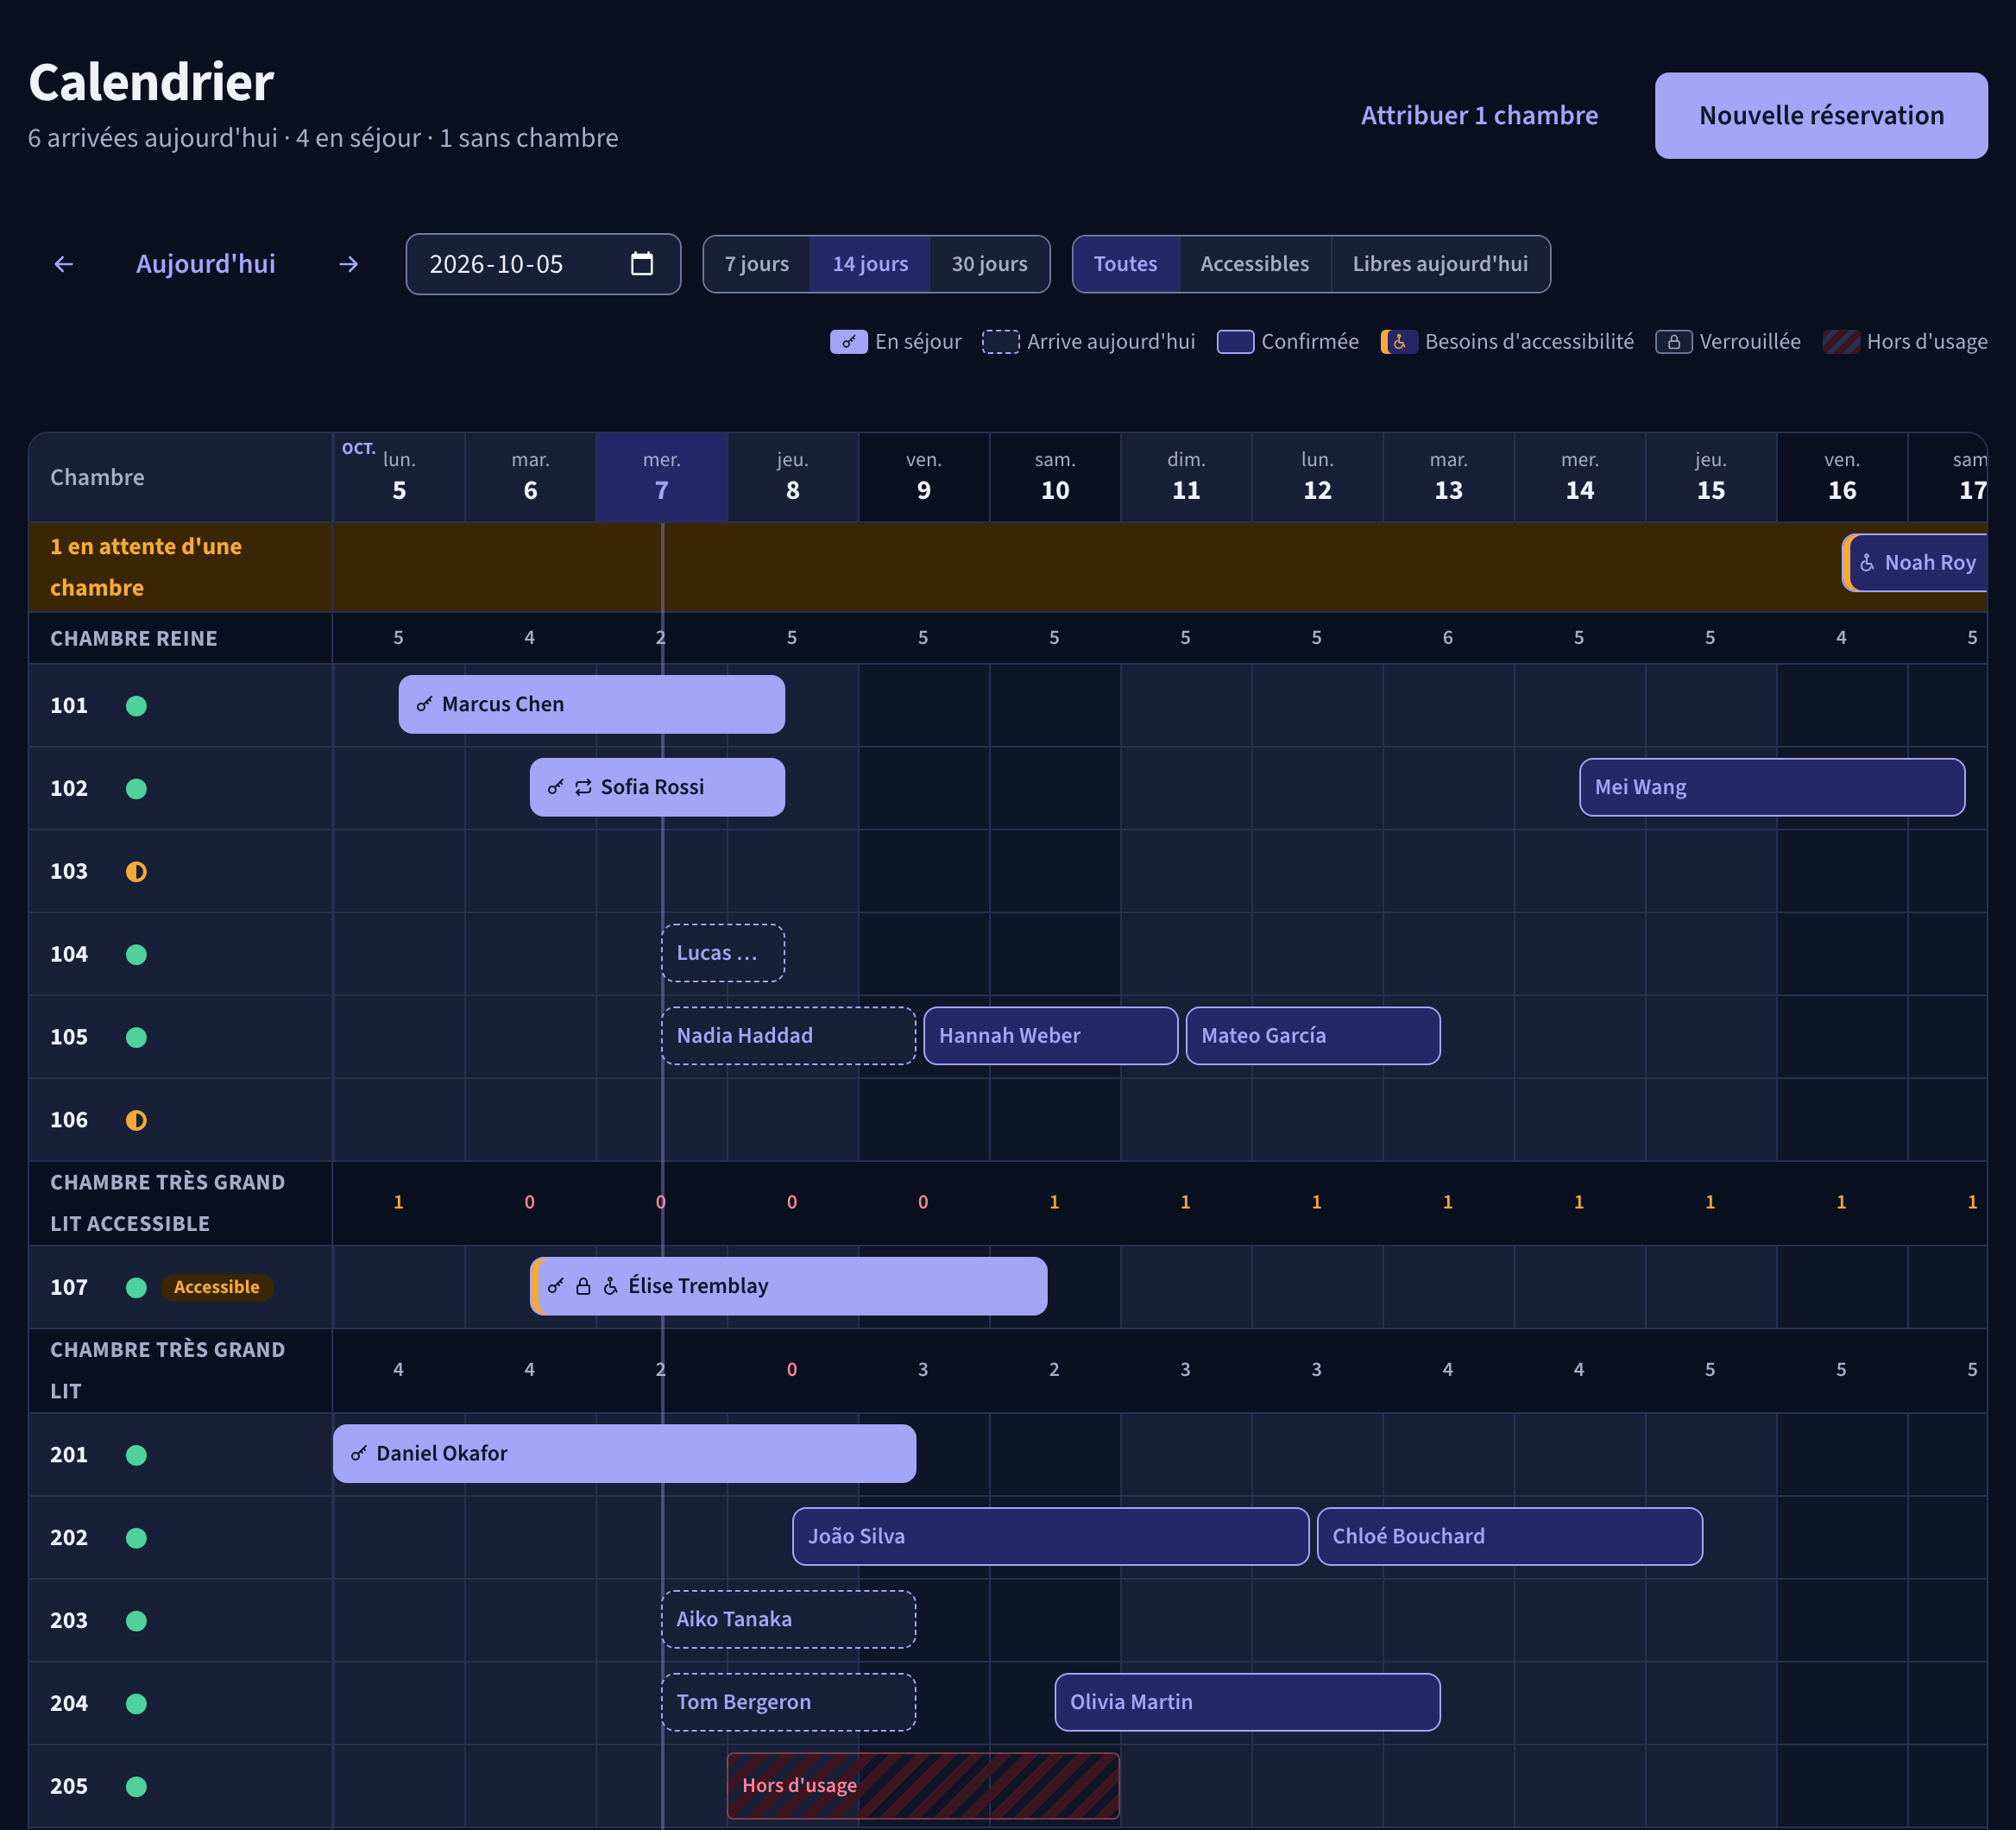Click the Hors d'usage block in room 205
Image resolution: width=2016 pixels, height=1830 pixels.
click(923, 1786)
